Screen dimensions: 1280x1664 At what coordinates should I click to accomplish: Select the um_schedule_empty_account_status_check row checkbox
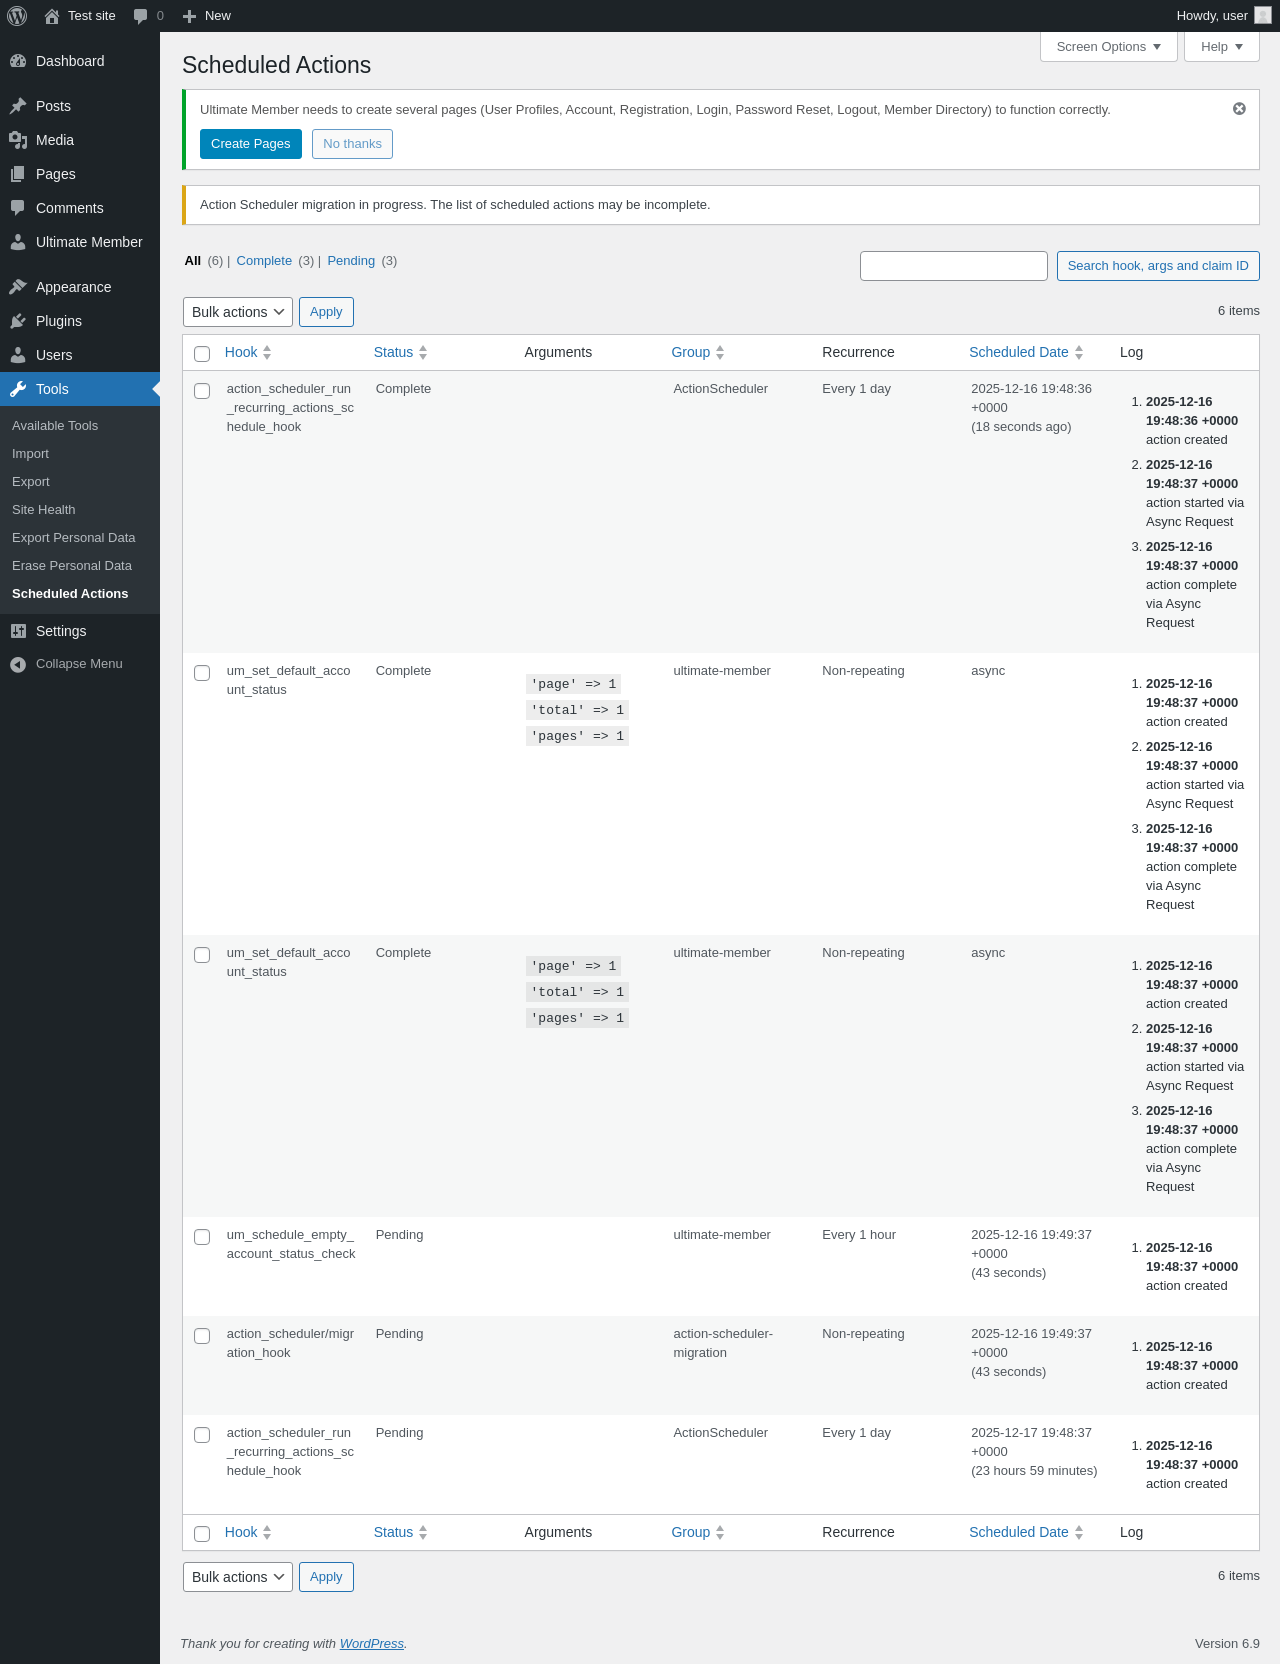(202, 1237)
